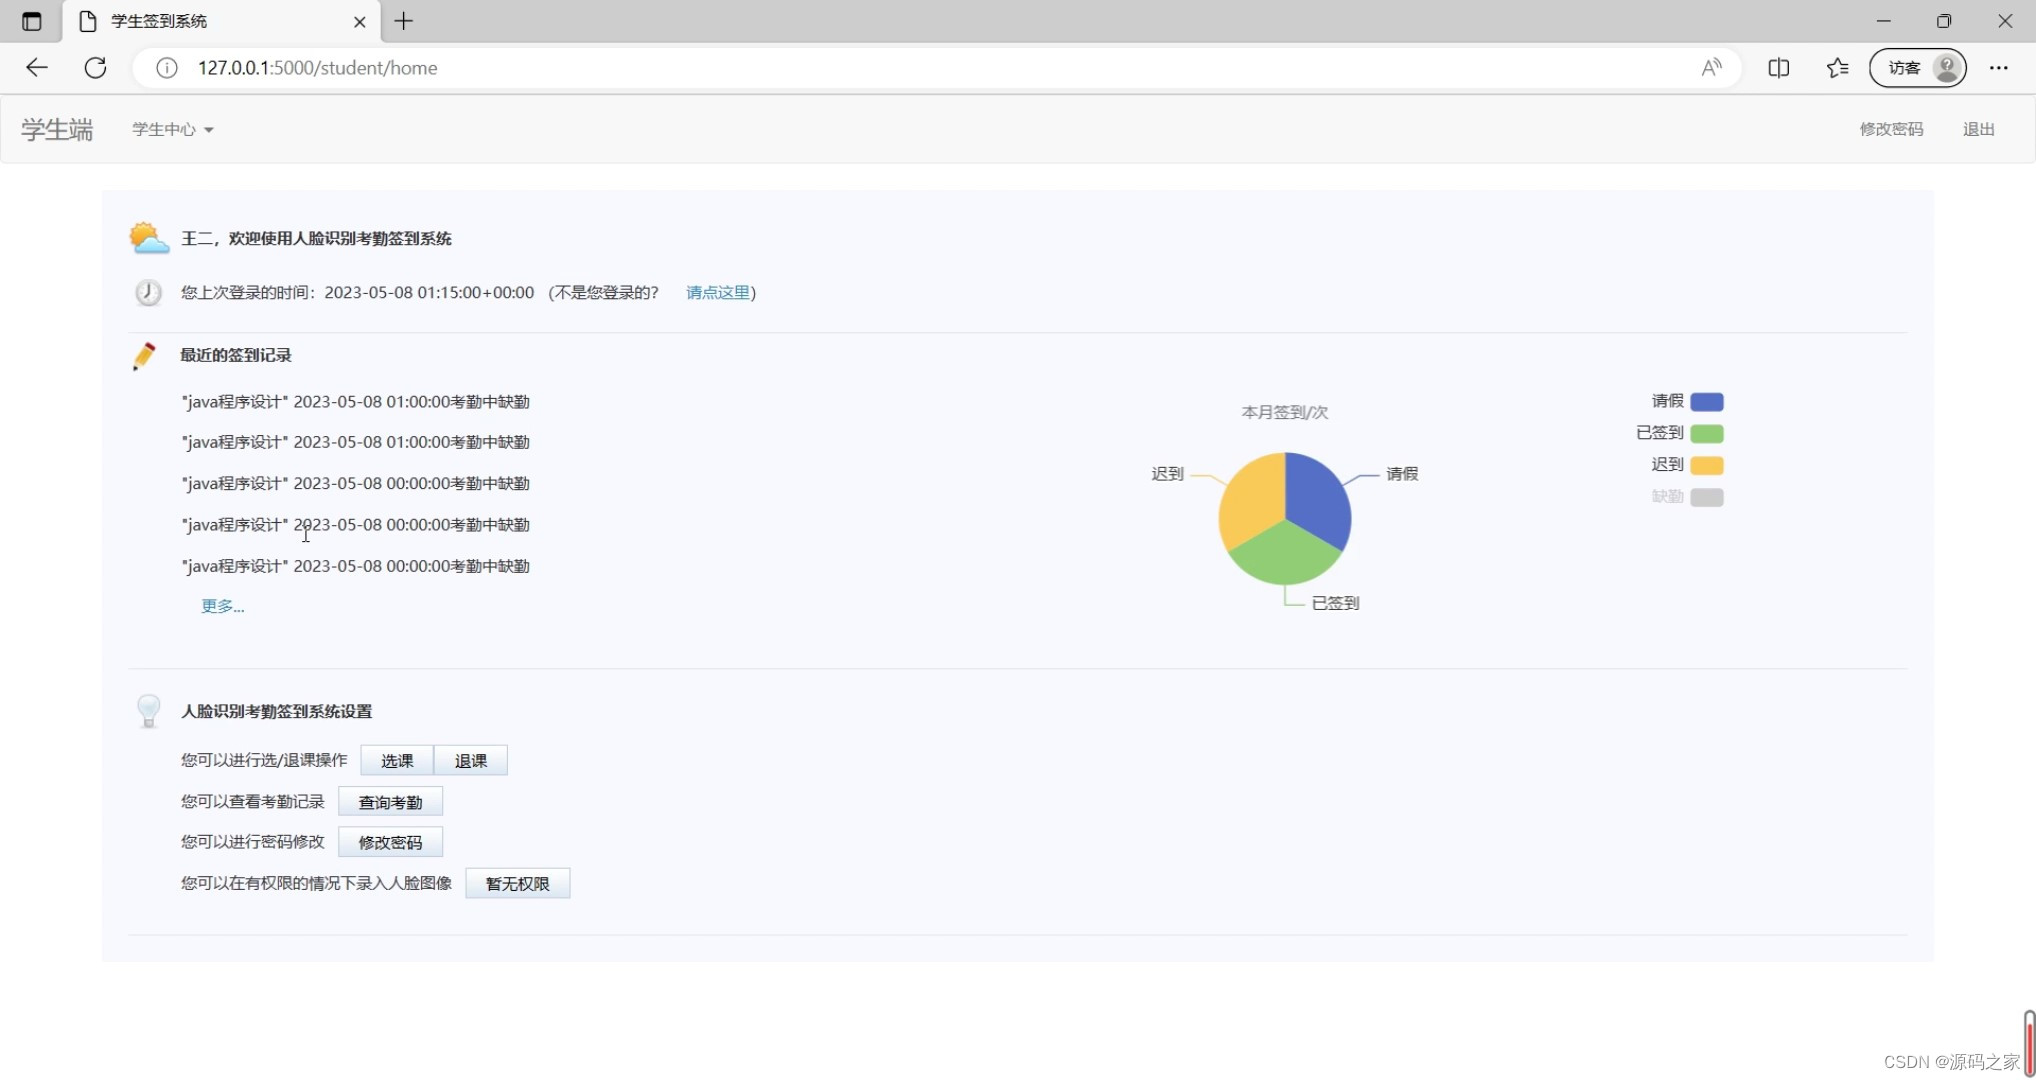The width and height of the screenshot is (2036, 1080).
Task: Open the 访客 profile menu
Action: (x=1917, y=68)
